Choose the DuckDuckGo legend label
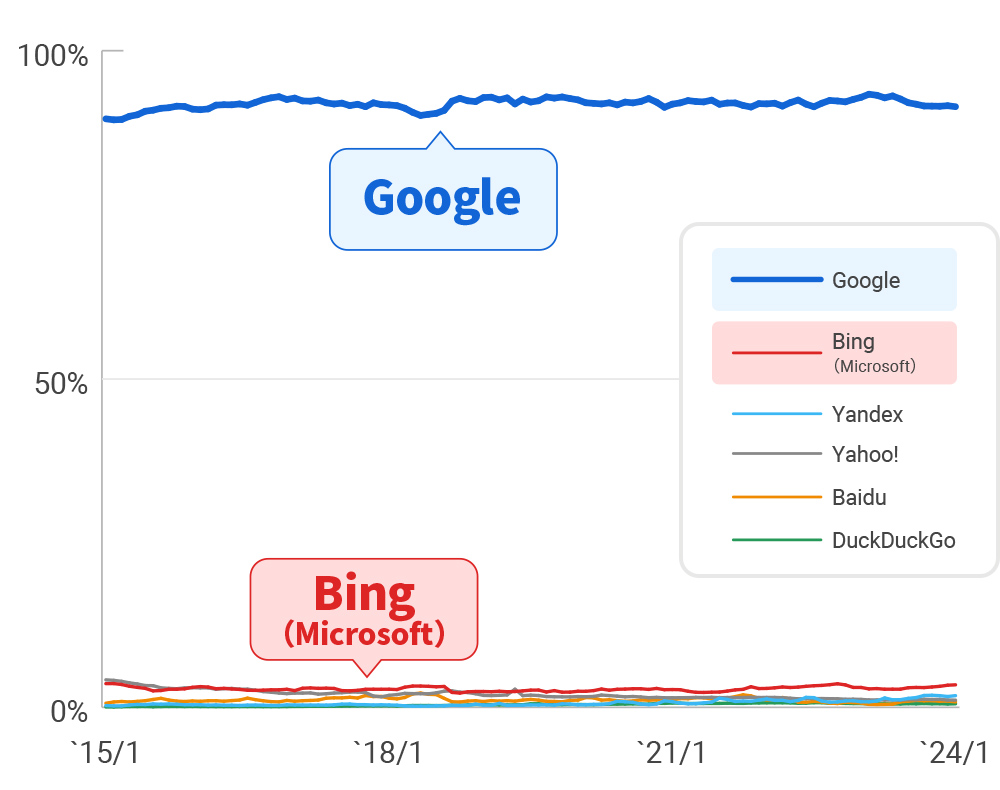Screen dimensions: 1000x790 tap(893, 540)
